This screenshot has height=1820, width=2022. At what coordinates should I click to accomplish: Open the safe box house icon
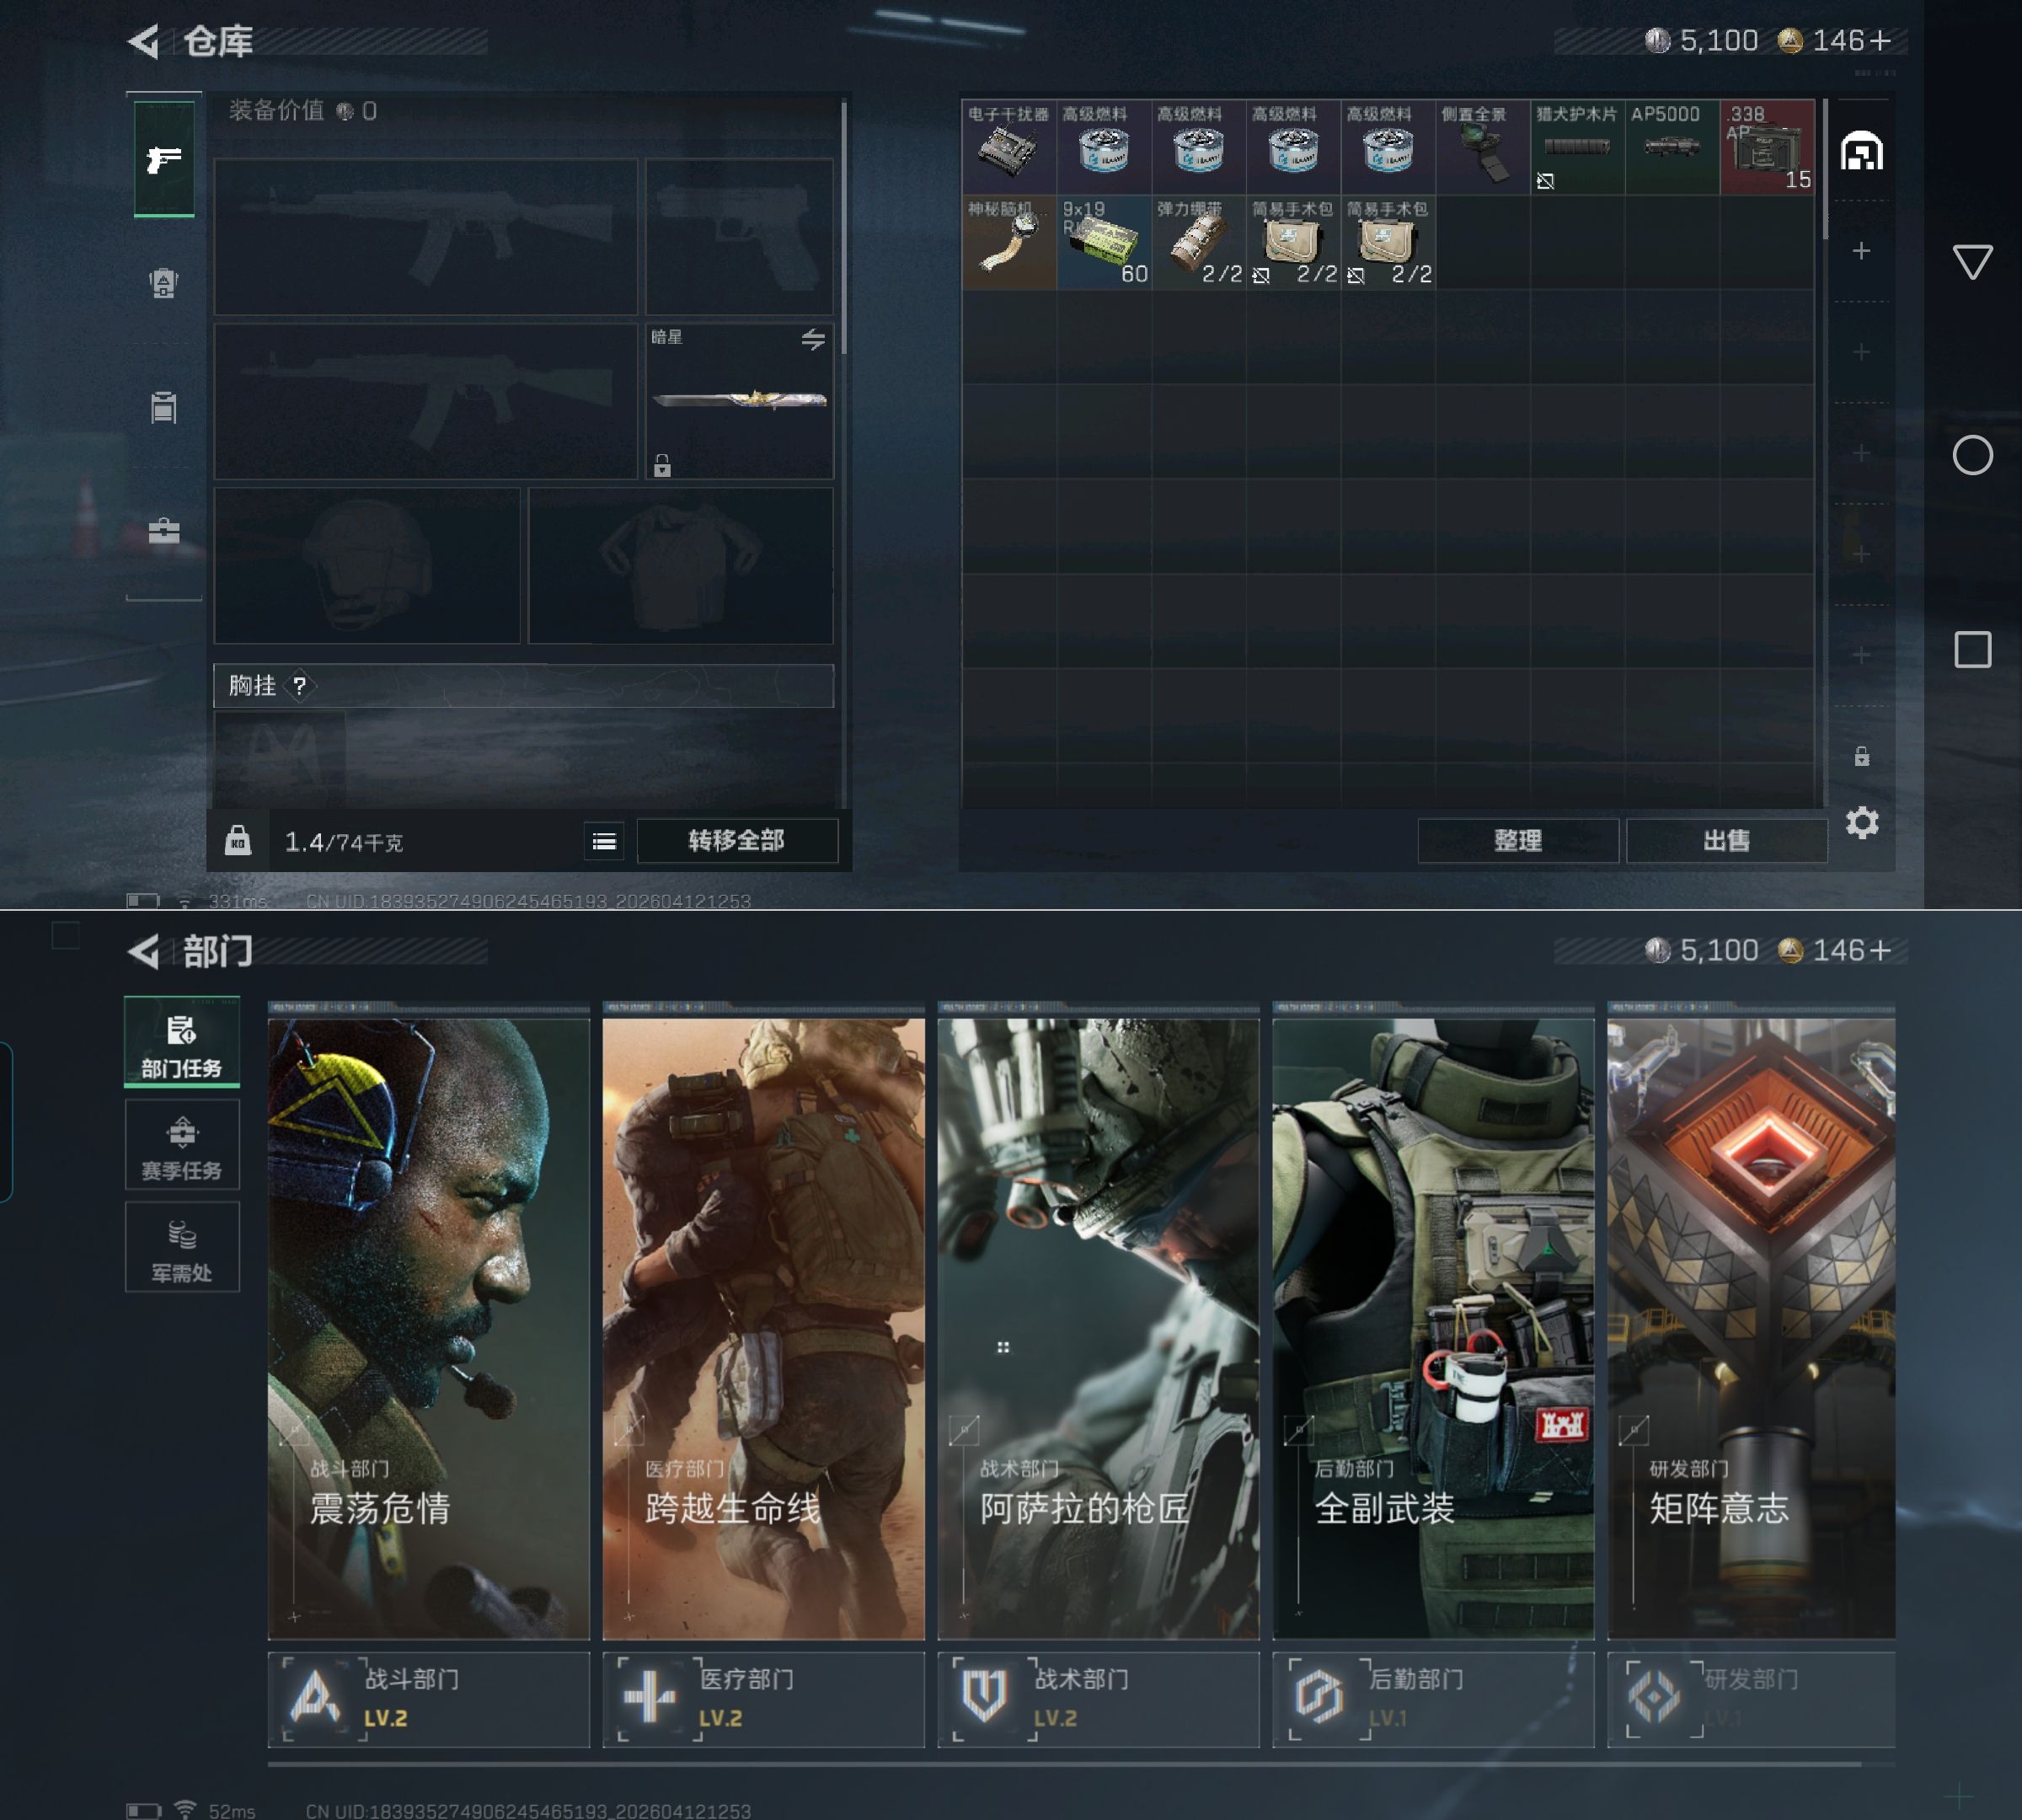(1861, 152)
